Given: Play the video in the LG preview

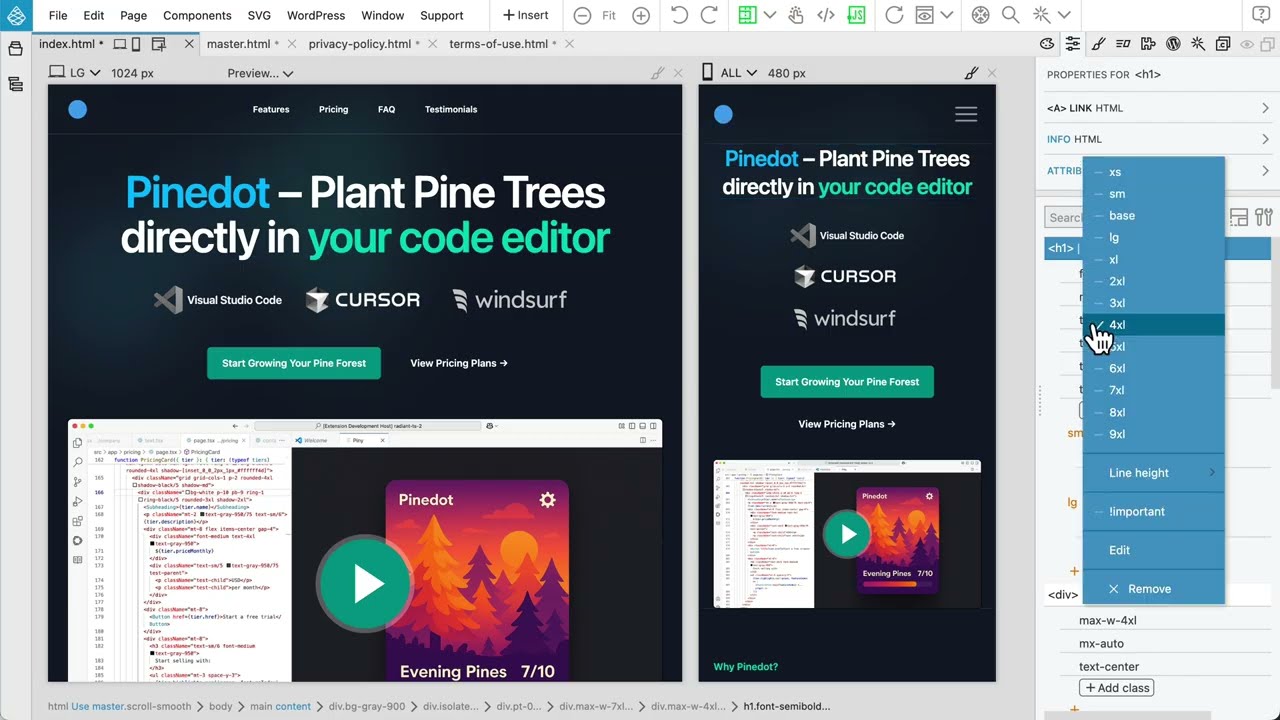Looking at the screenshot, I should click(364, 585).
